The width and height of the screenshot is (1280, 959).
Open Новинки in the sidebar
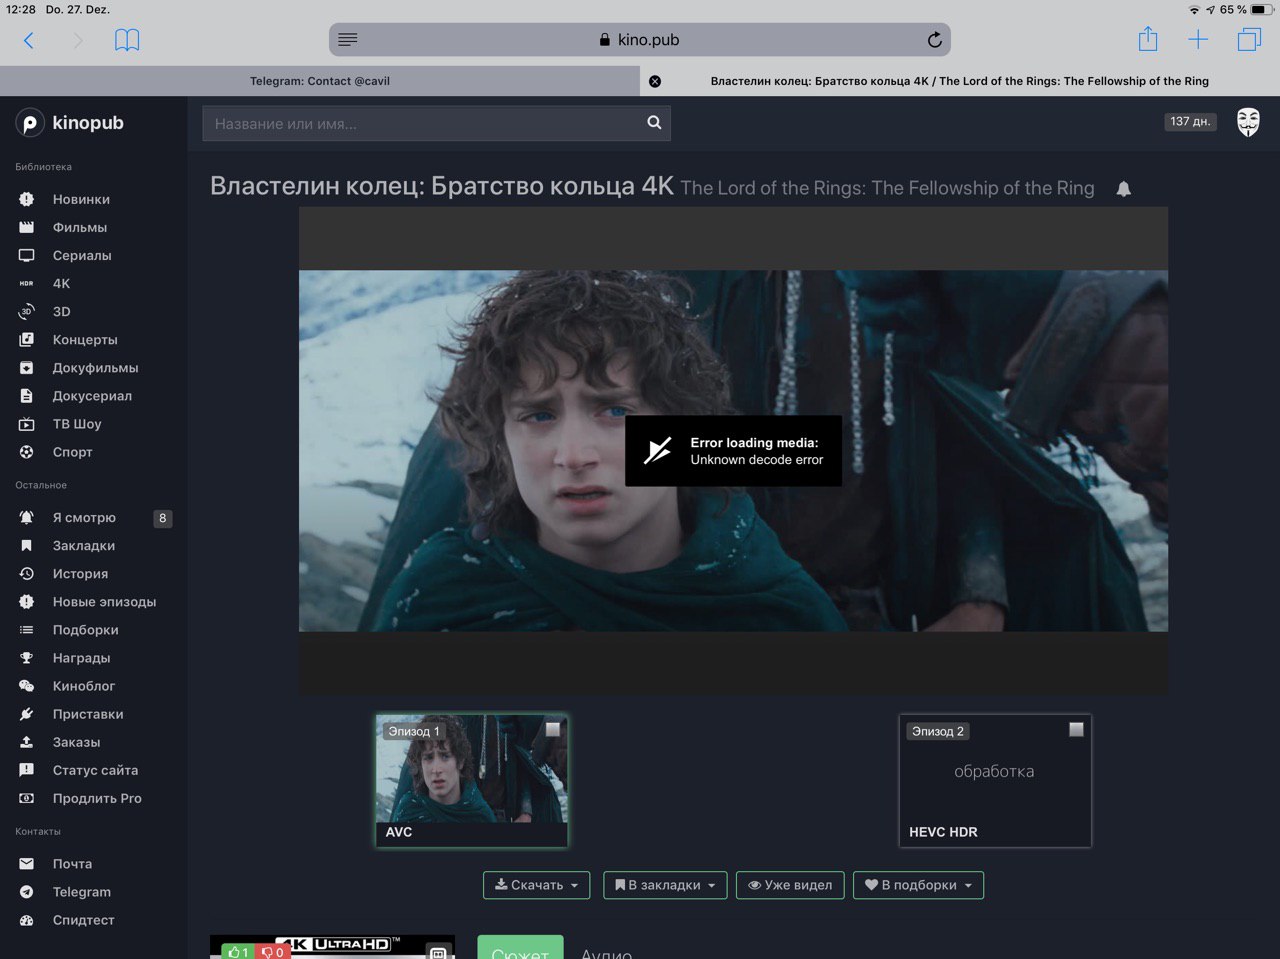[x=81, y=199]
